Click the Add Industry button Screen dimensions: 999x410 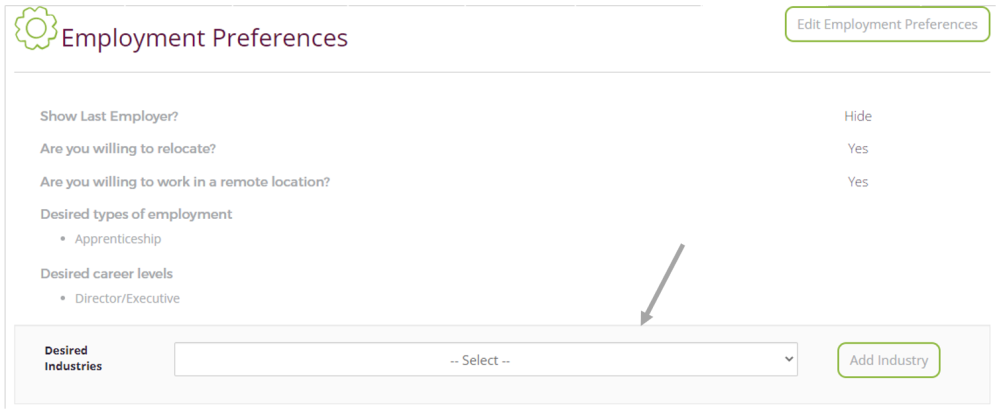[x=889, y=360]
